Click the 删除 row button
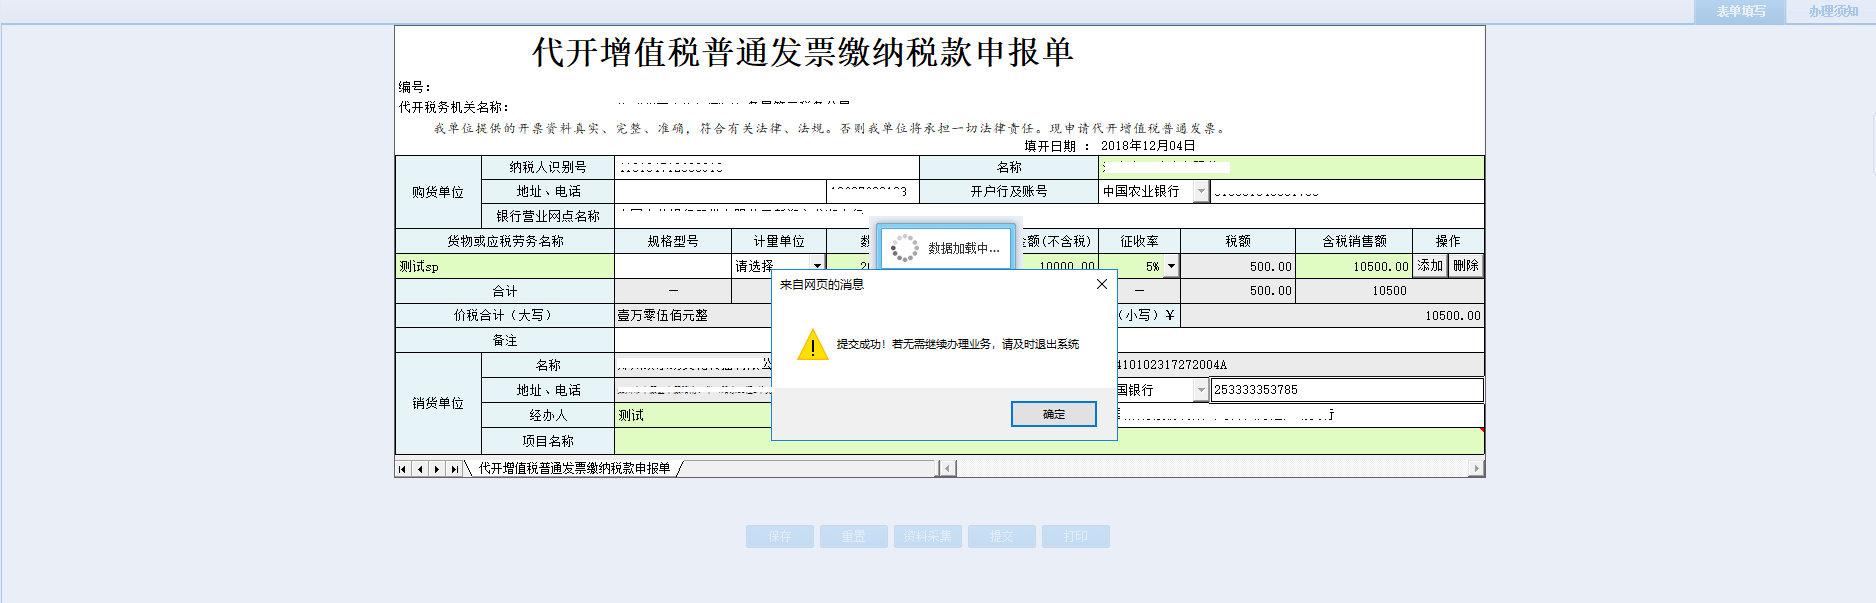The width and height of the screenshot is (1876, 603). point(1465,266)
